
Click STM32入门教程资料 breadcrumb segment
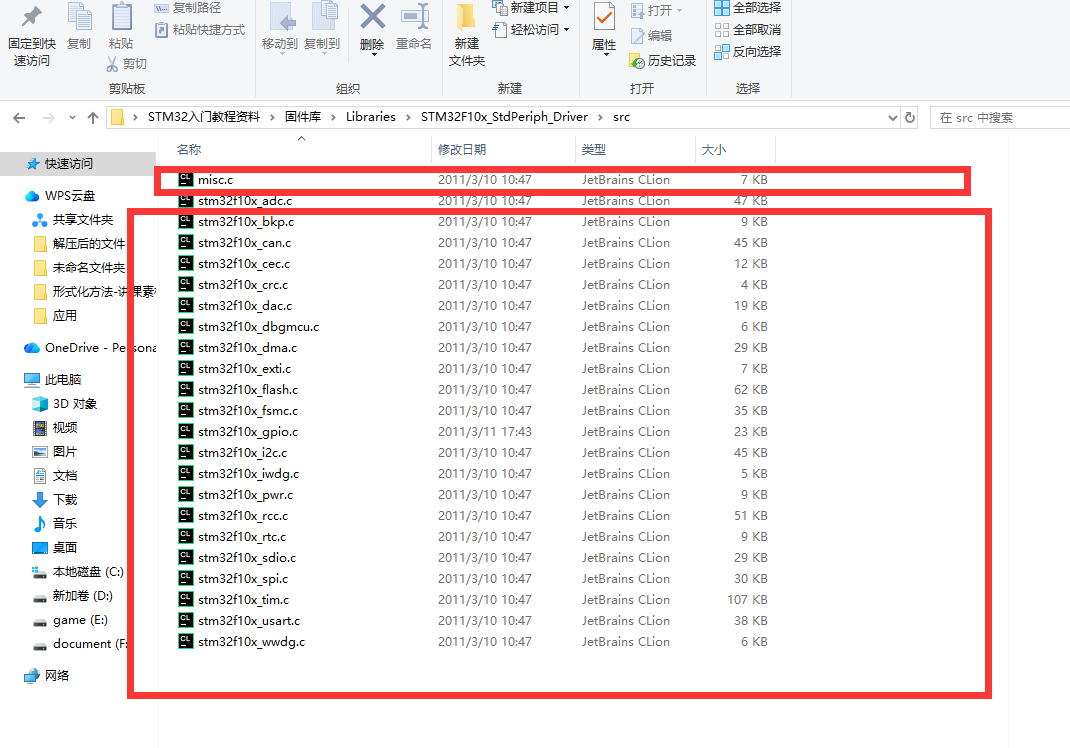[203, 117]
